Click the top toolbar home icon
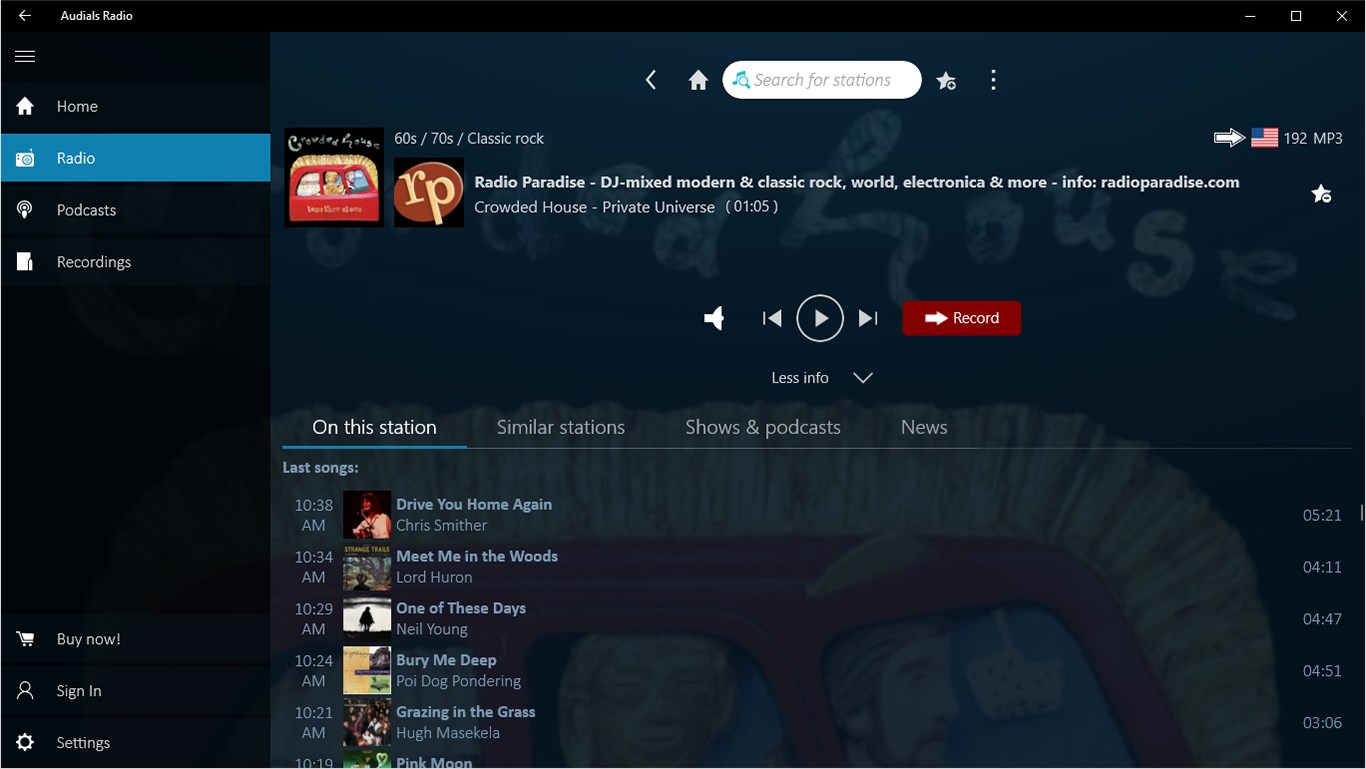The width and height of the screenshot is (1366, 769). pos(698,80)
